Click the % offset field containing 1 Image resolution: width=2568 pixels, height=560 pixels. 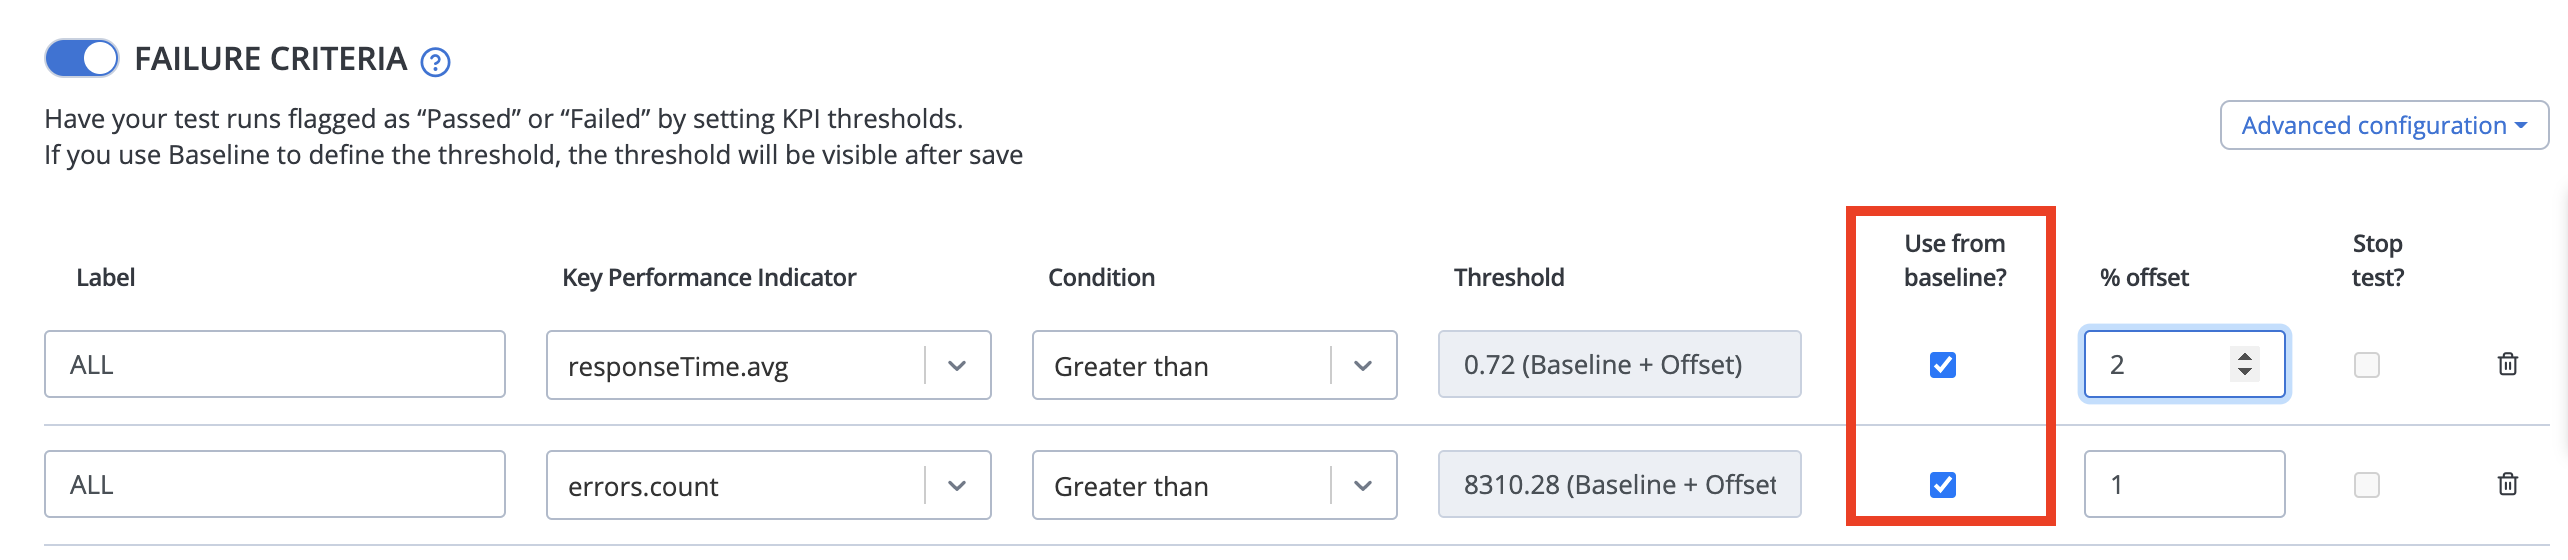[x=2185, y=484]
